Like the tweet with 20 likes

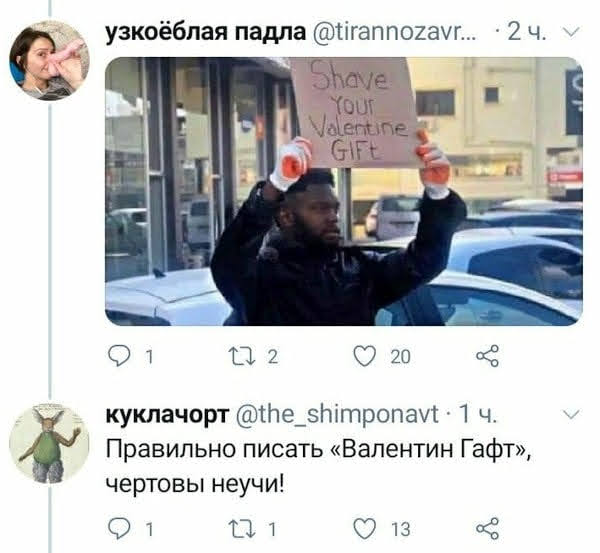pyautogui.click(x=364, y=356)
